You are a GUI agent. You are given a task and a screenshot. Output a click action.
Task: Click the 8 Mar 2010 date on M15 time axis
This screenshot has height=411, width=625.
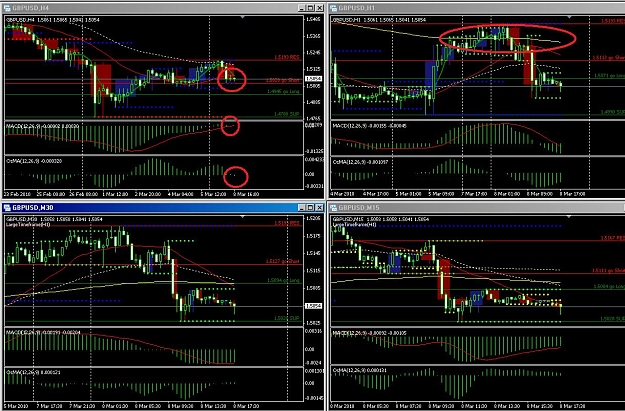pyautogui.click(x=343, y=406)
